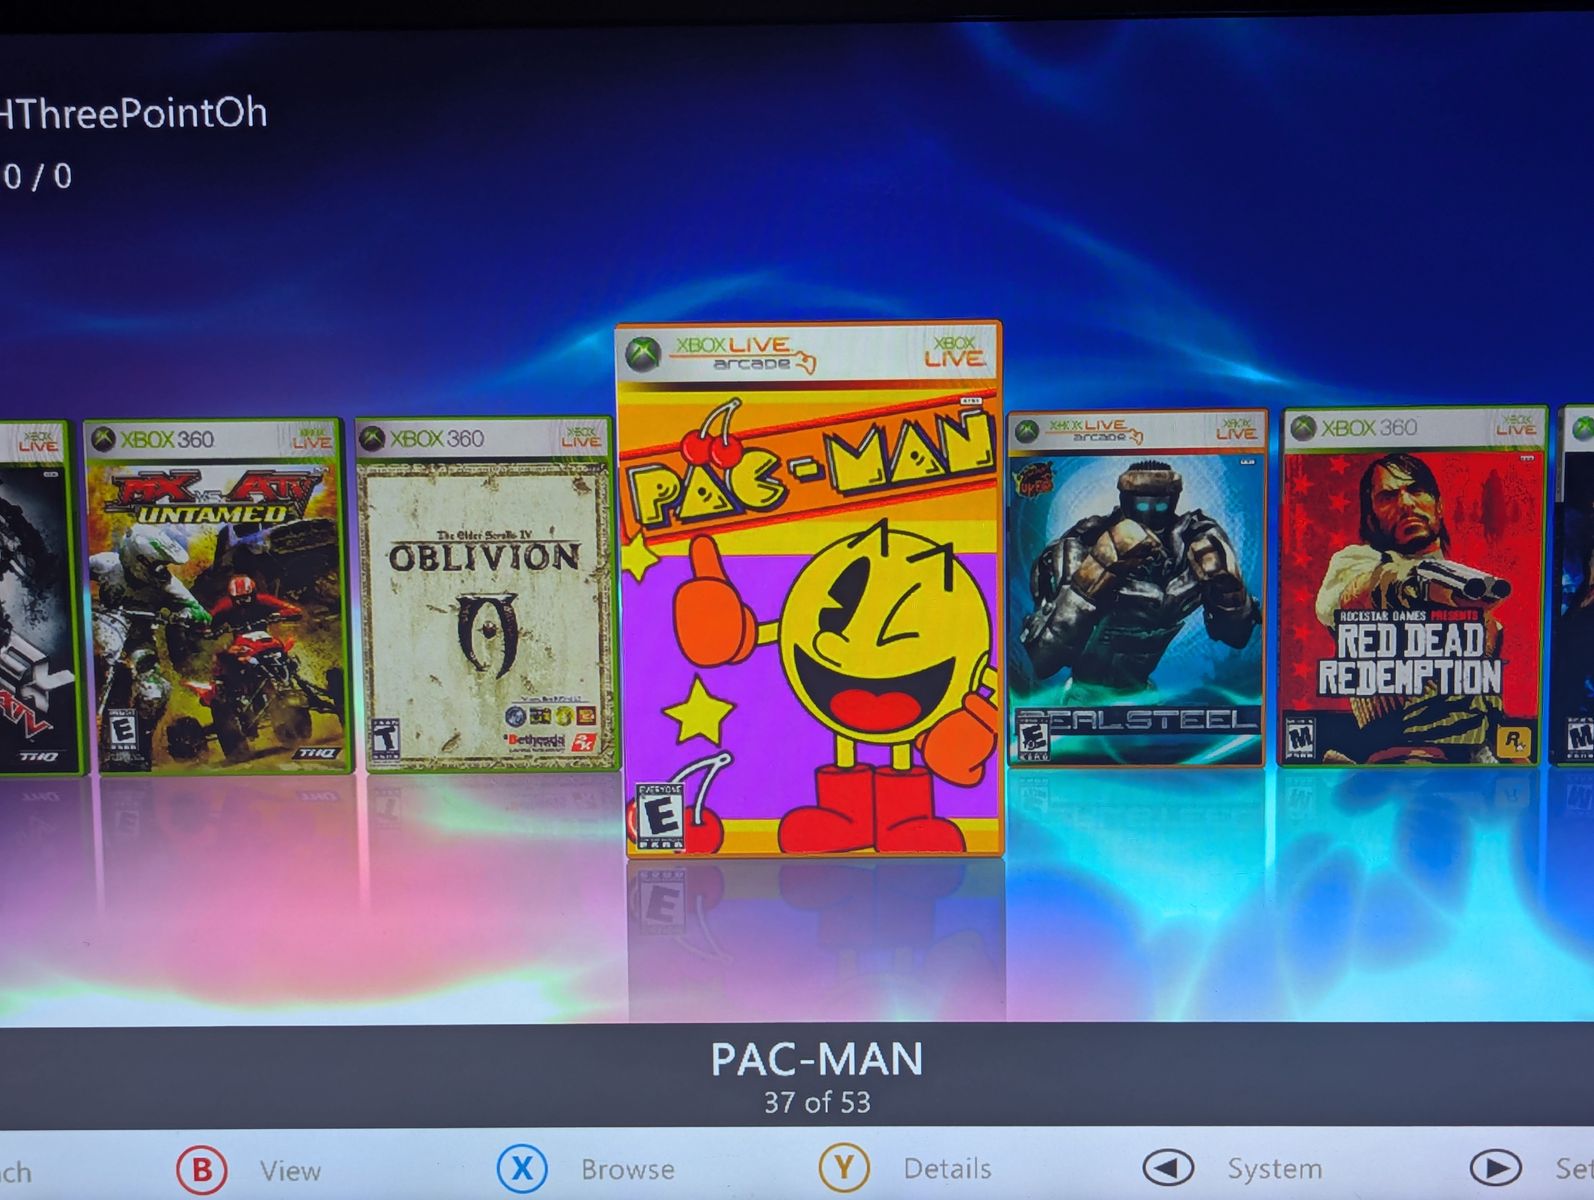
Task: Click the ThreePointOh profile name
Action: tap(134, 114)
